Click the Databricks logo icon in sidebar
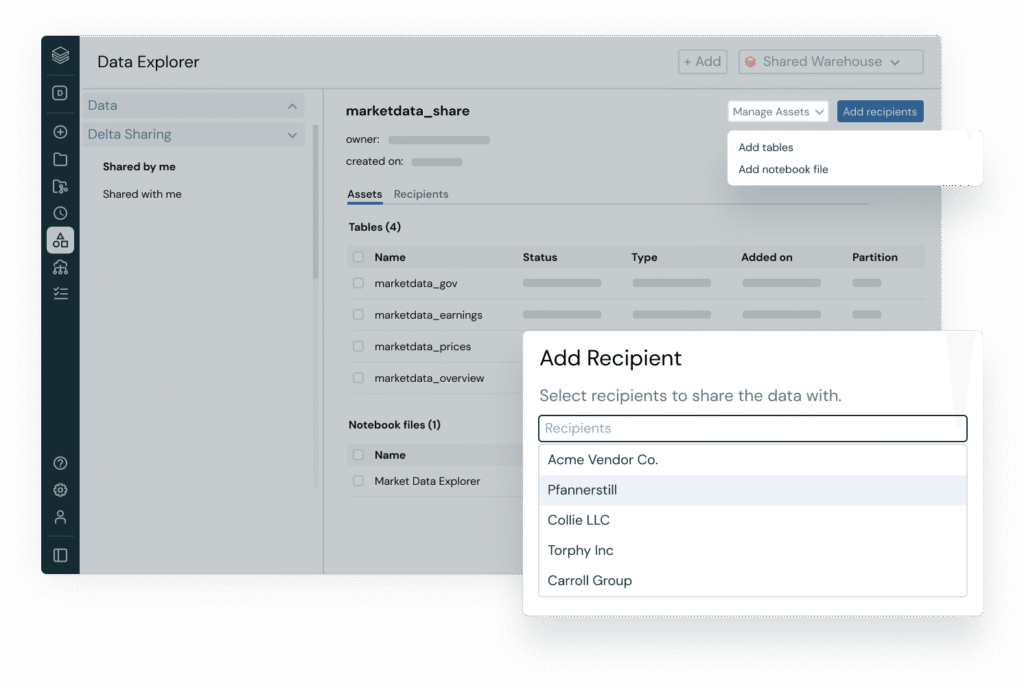This screenshot has width=1024, height=684. (x=60, y=56)
